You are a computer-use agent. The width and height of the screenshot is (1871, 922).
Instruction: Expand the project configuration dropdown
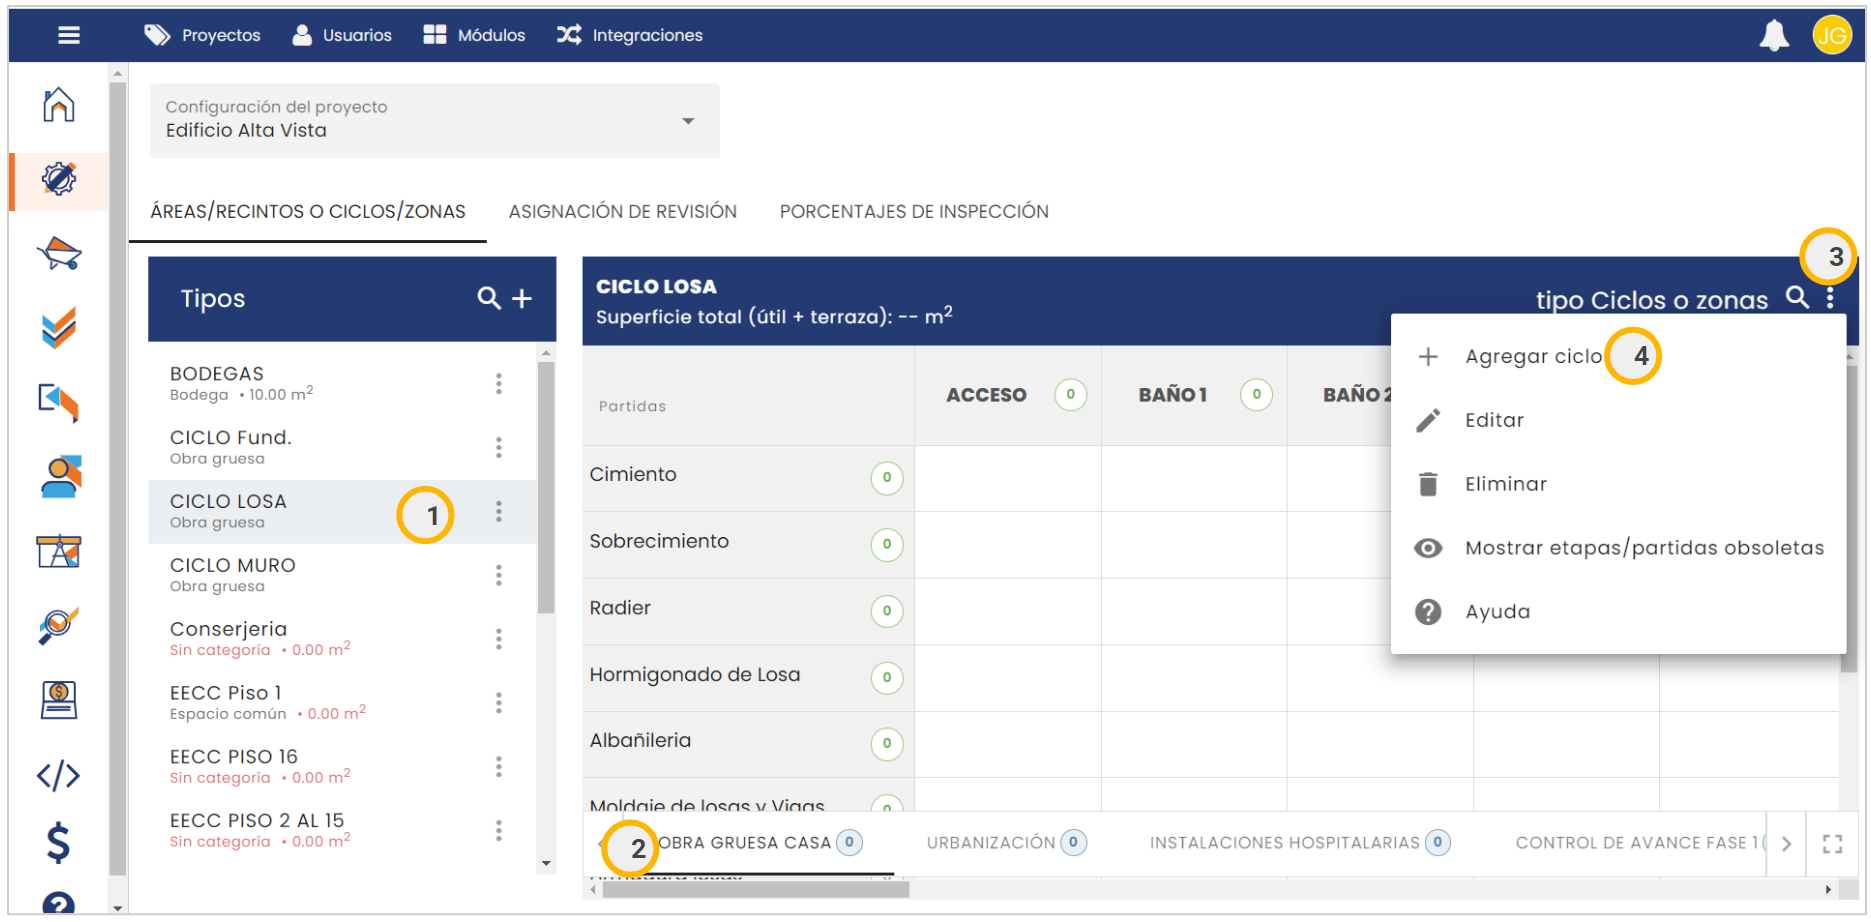688,121
